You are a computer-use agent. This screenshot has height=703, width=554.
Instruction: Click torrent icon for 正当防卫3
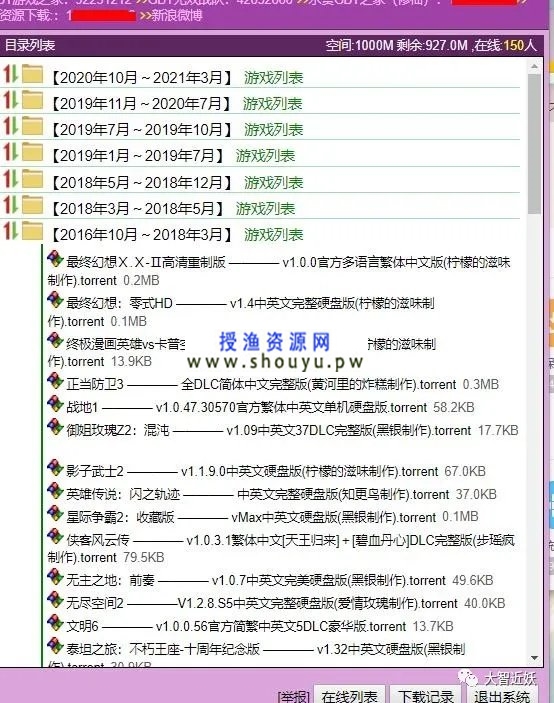(x=55, y=381)
